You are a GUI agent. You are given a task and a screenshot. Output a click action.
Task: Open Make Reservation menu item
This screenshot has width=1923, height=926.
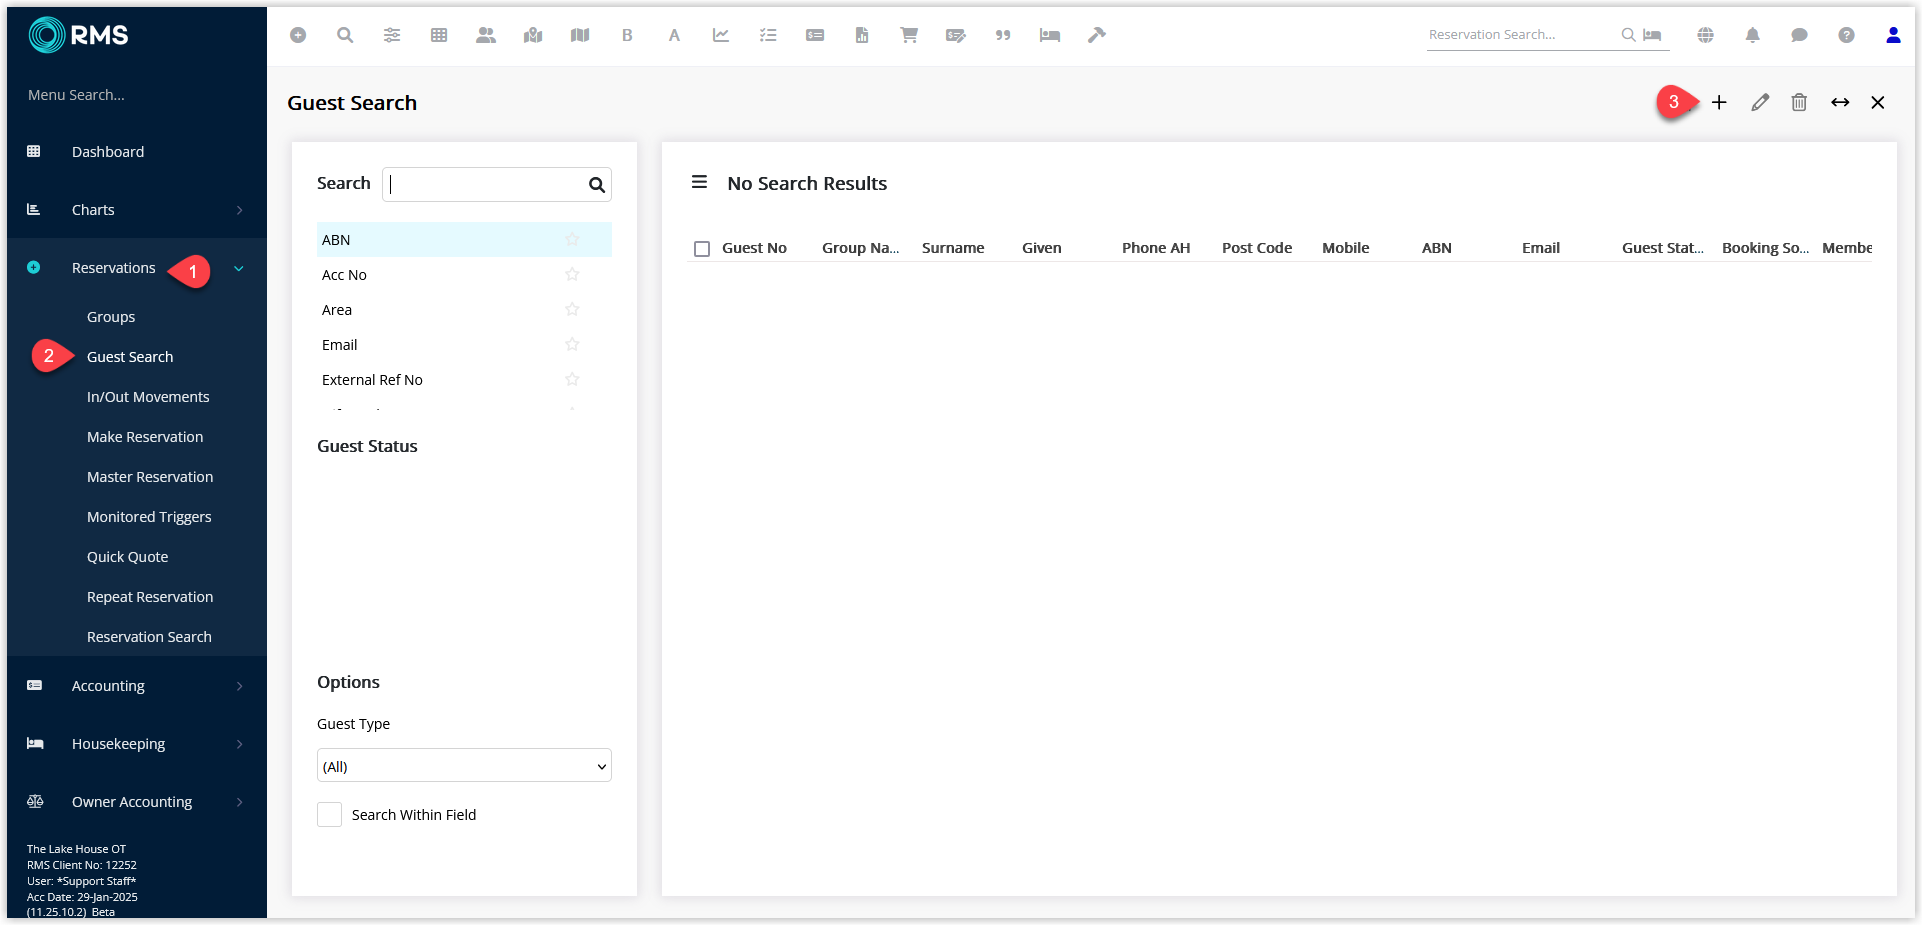pyautogui.click(x=145, y=437)
